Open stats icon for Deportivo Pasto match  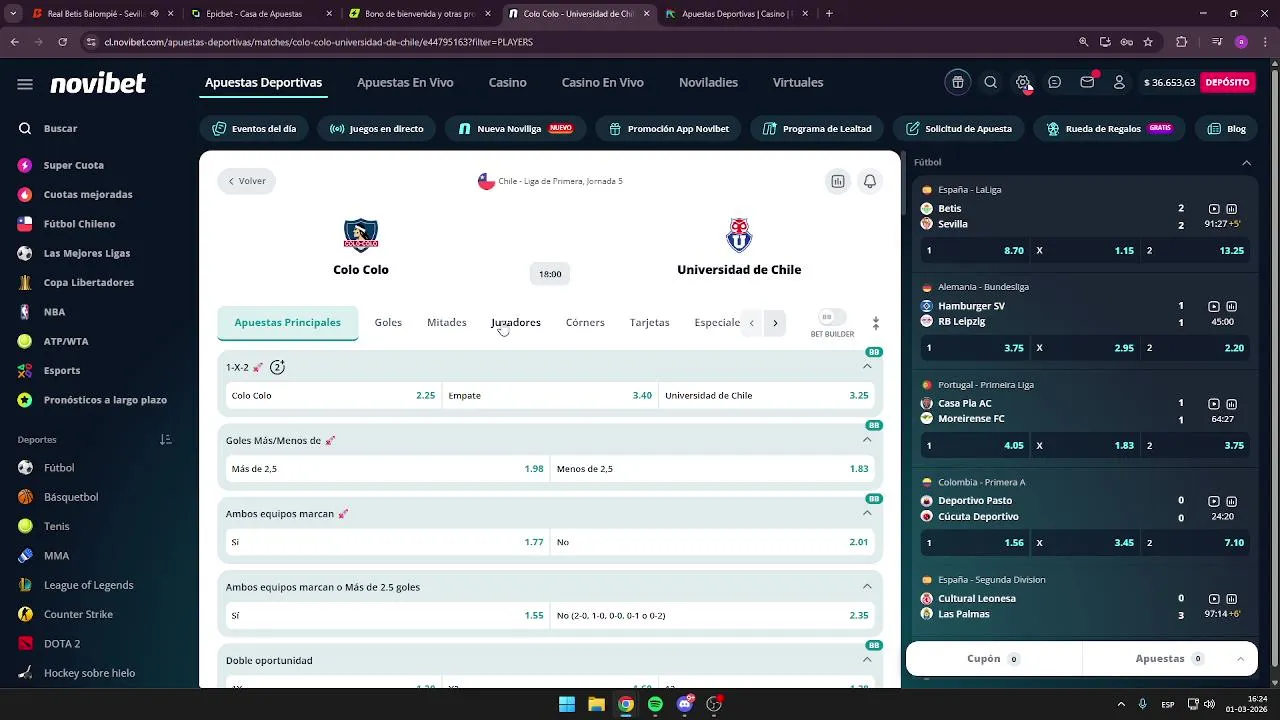[x=1232, y=501]
